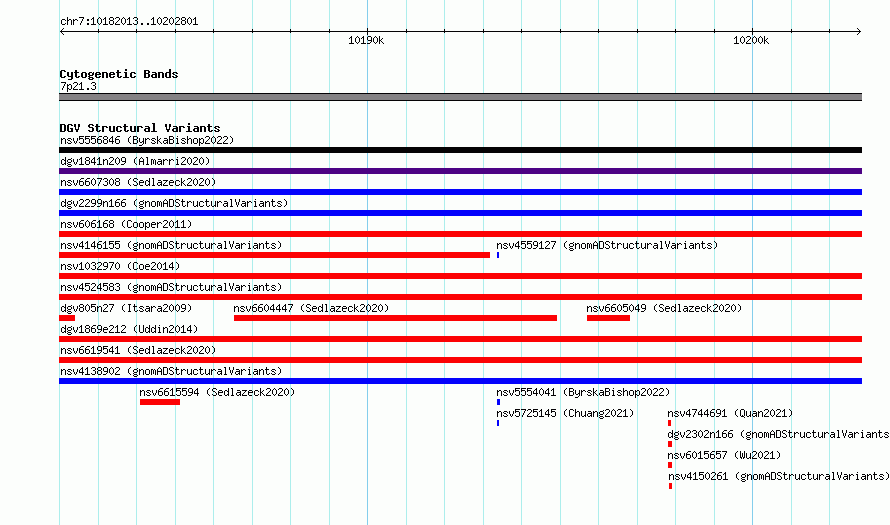The height and width of the screenshot is (525, 890).
Task: Click blue bar under nsv4138902
Action: click(x=460, y=381)
